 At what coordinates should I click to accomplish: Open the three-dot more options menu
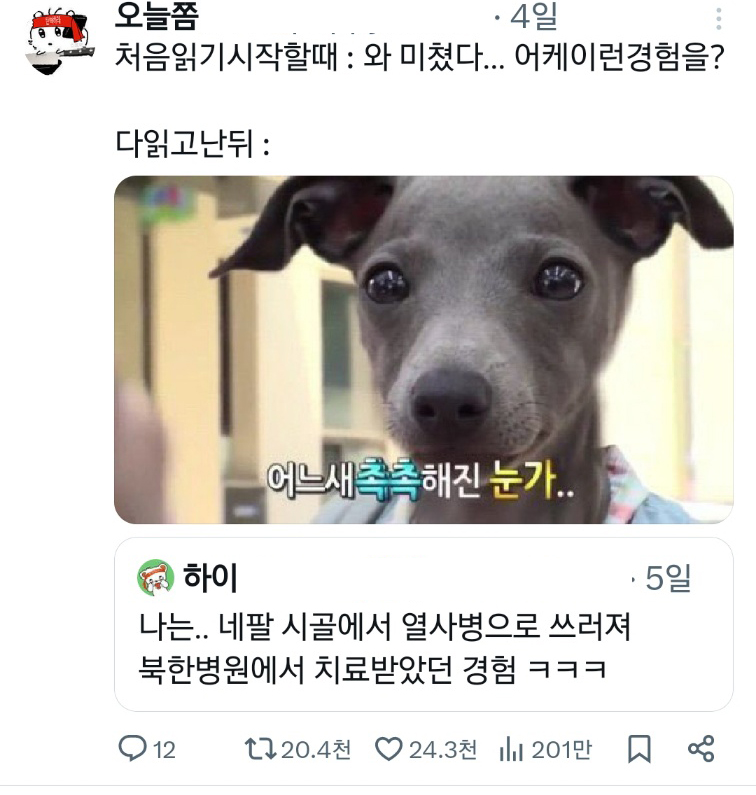718,19
